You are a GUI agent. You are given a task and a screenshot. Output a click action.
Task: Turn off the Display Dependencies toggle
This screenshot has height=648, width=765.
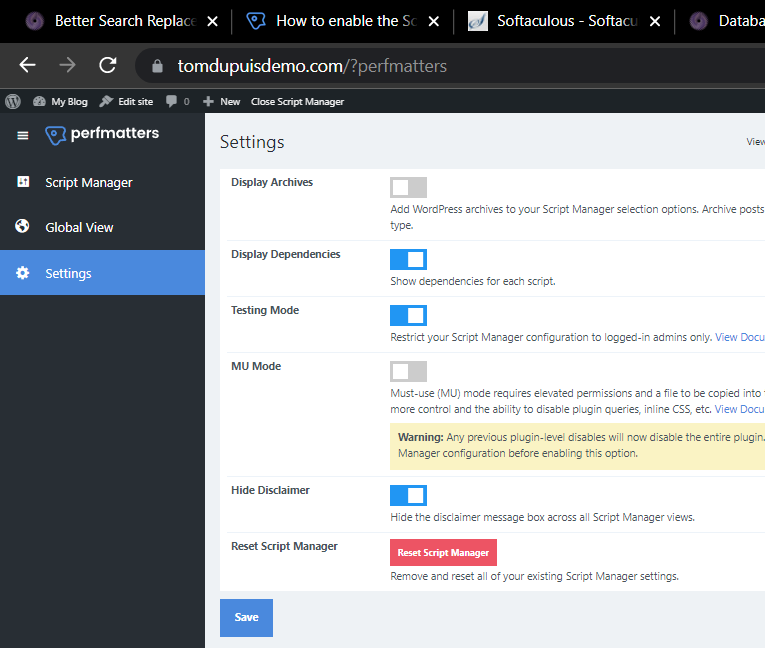[x=408, y=259]
